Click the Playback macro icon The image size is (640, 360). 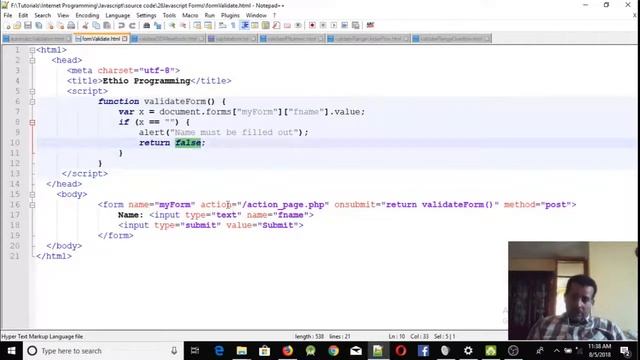click(333, 25)
